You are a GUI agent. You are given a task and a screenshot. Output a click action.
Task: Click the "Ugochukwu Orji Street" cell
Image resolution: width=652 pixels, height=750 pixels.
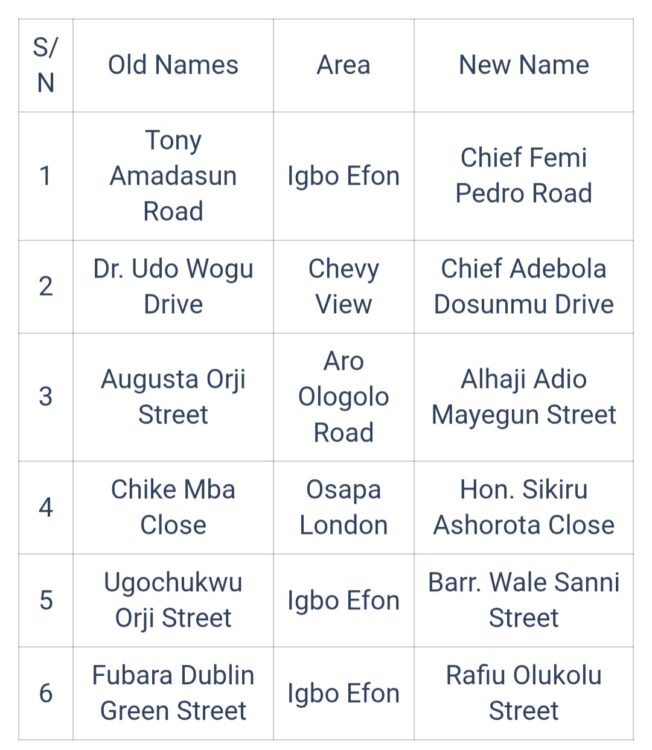[173, 600]
